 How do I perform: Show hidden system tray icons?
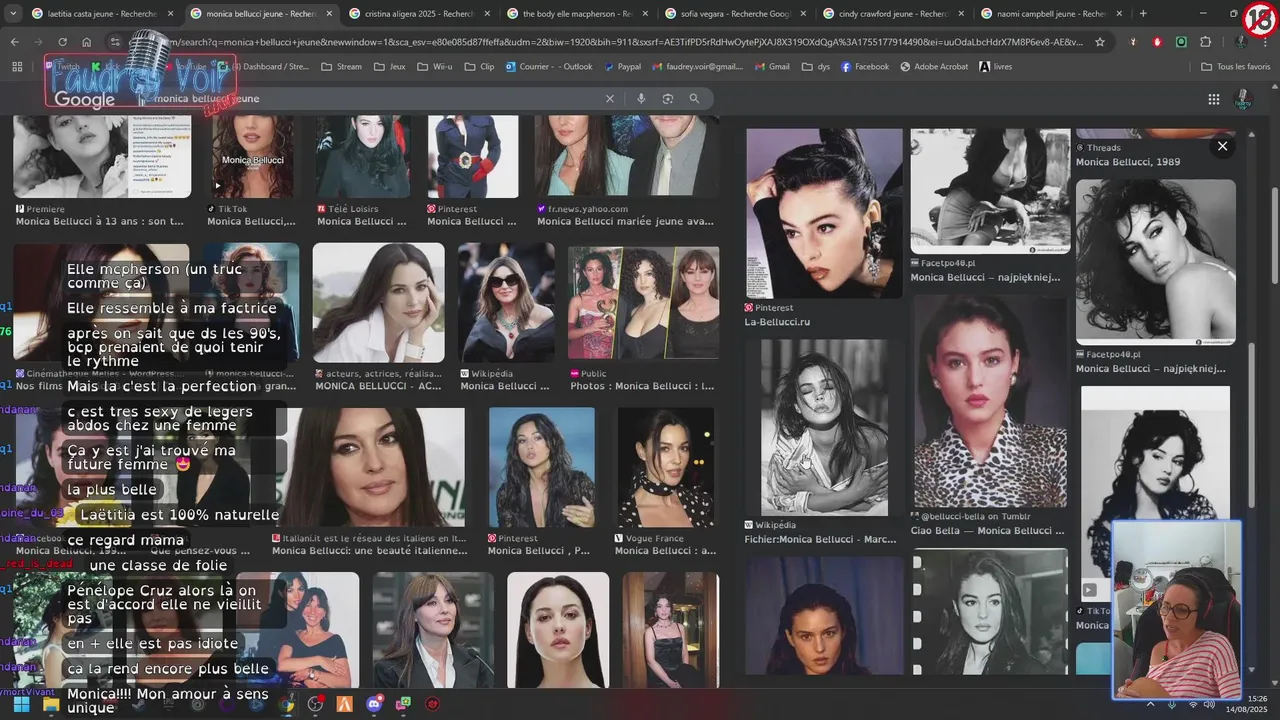[1150, 704]
